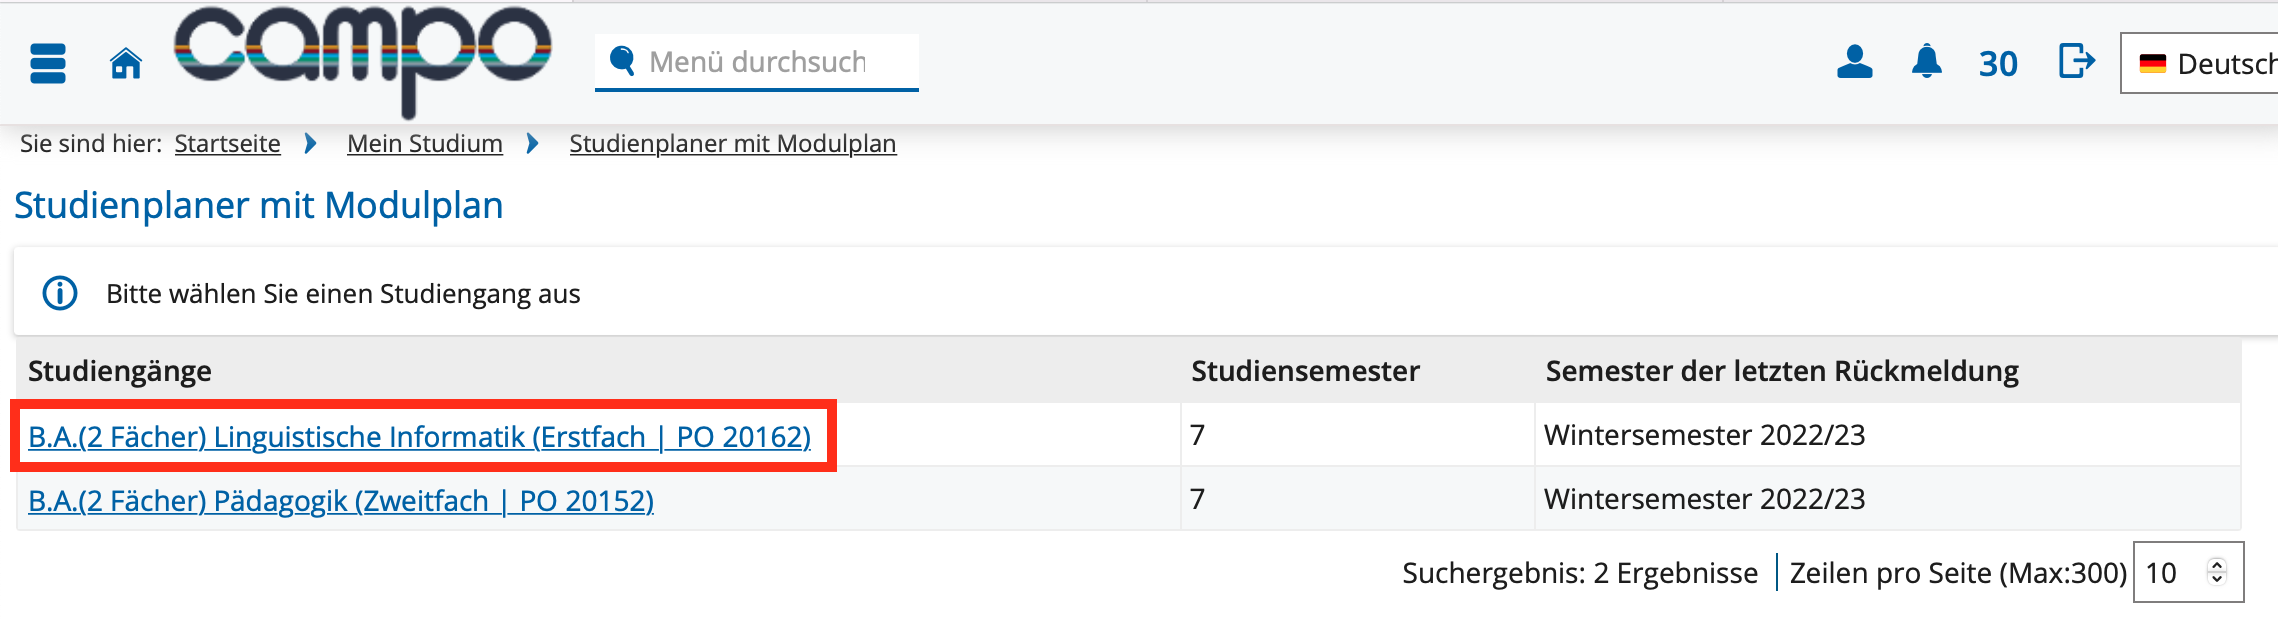
Task: Click the session timer counter 30
Action: [1998, 64]
